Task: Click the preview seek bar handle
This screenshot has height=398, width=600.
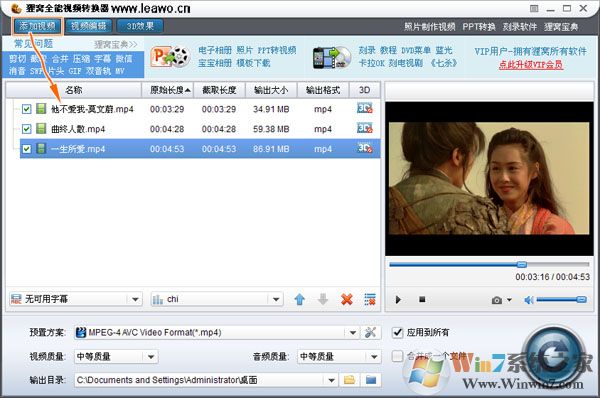Action: (x=522, y=264)
